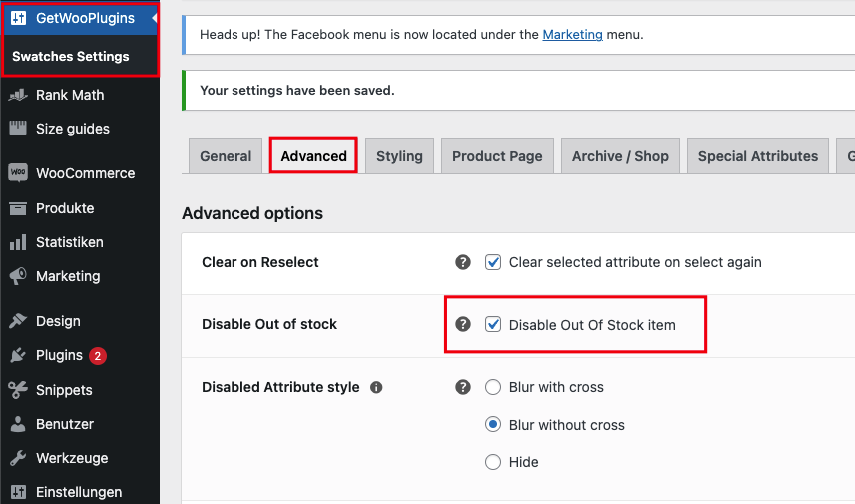This screenshot has width=855, height=504.
Task: Click the GetWooPlugins sidebar icon
Action: 18,18
